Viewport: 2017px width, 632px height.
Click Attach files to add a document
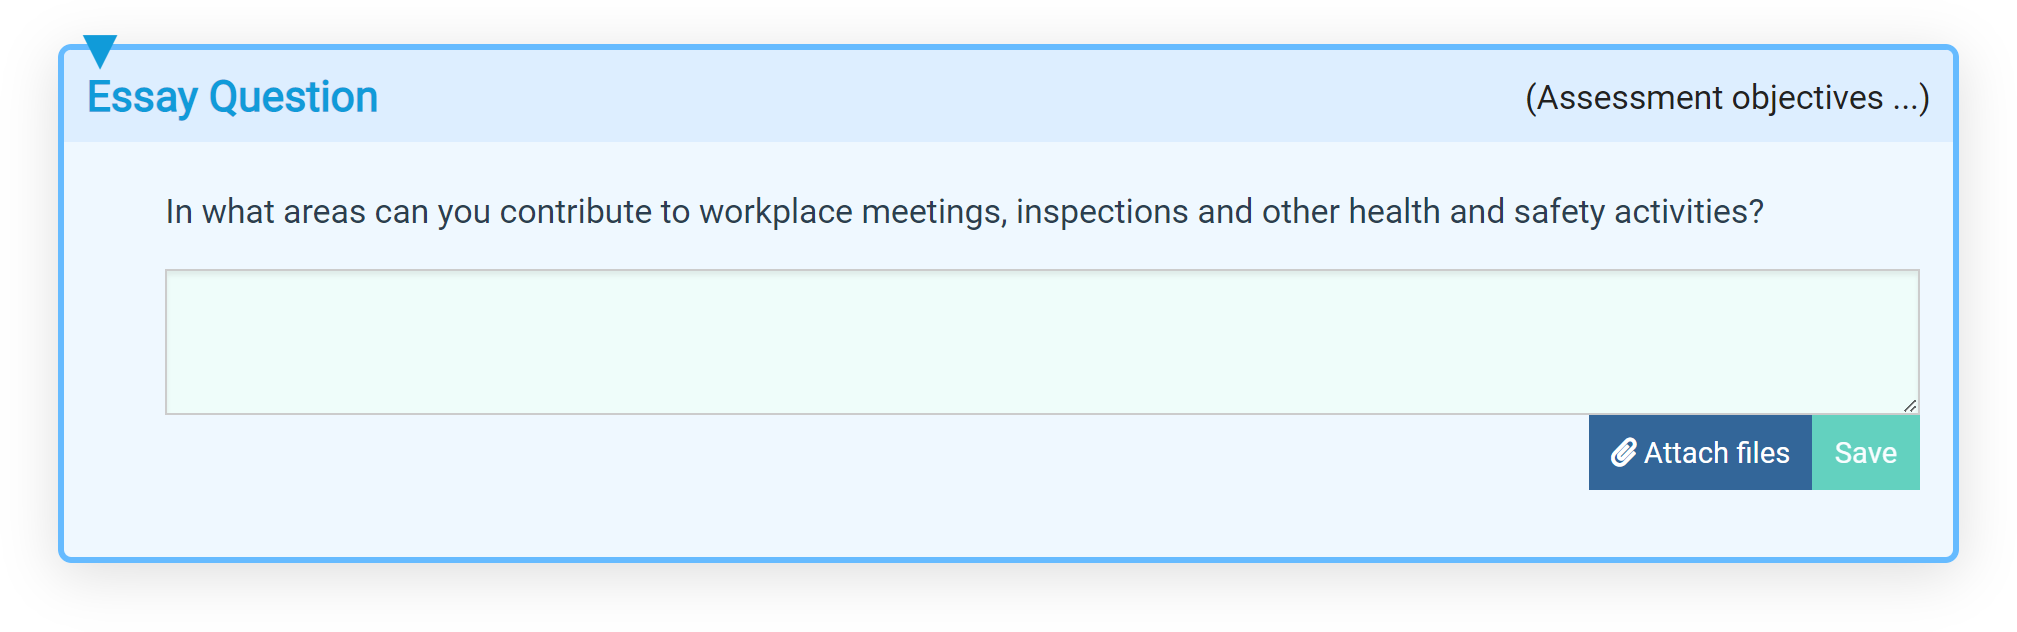click(x=1699, y=452)
